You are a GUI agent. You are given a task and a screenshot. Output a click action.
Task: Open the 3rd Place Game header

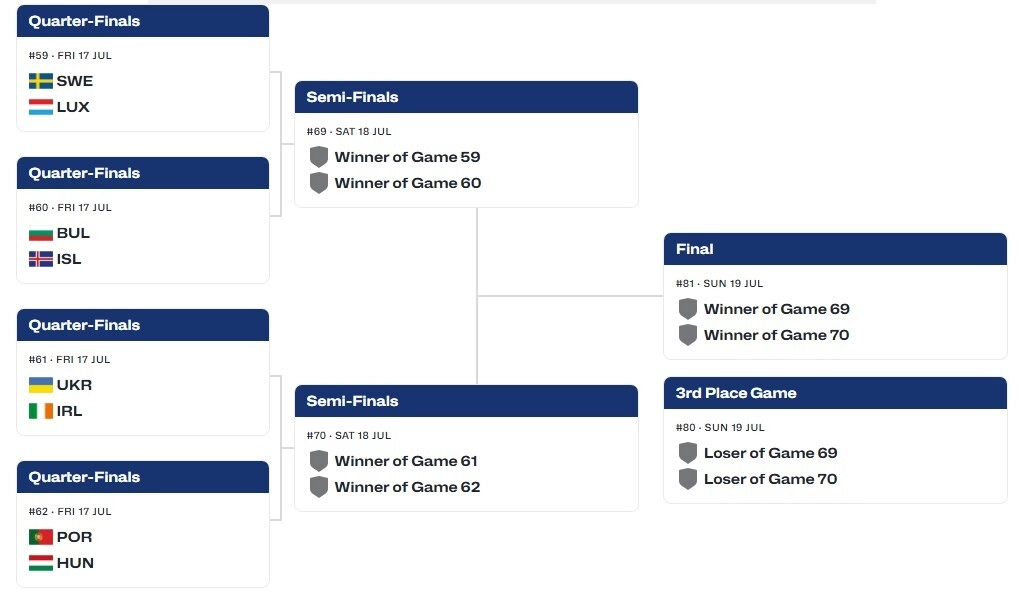[835, 393]
